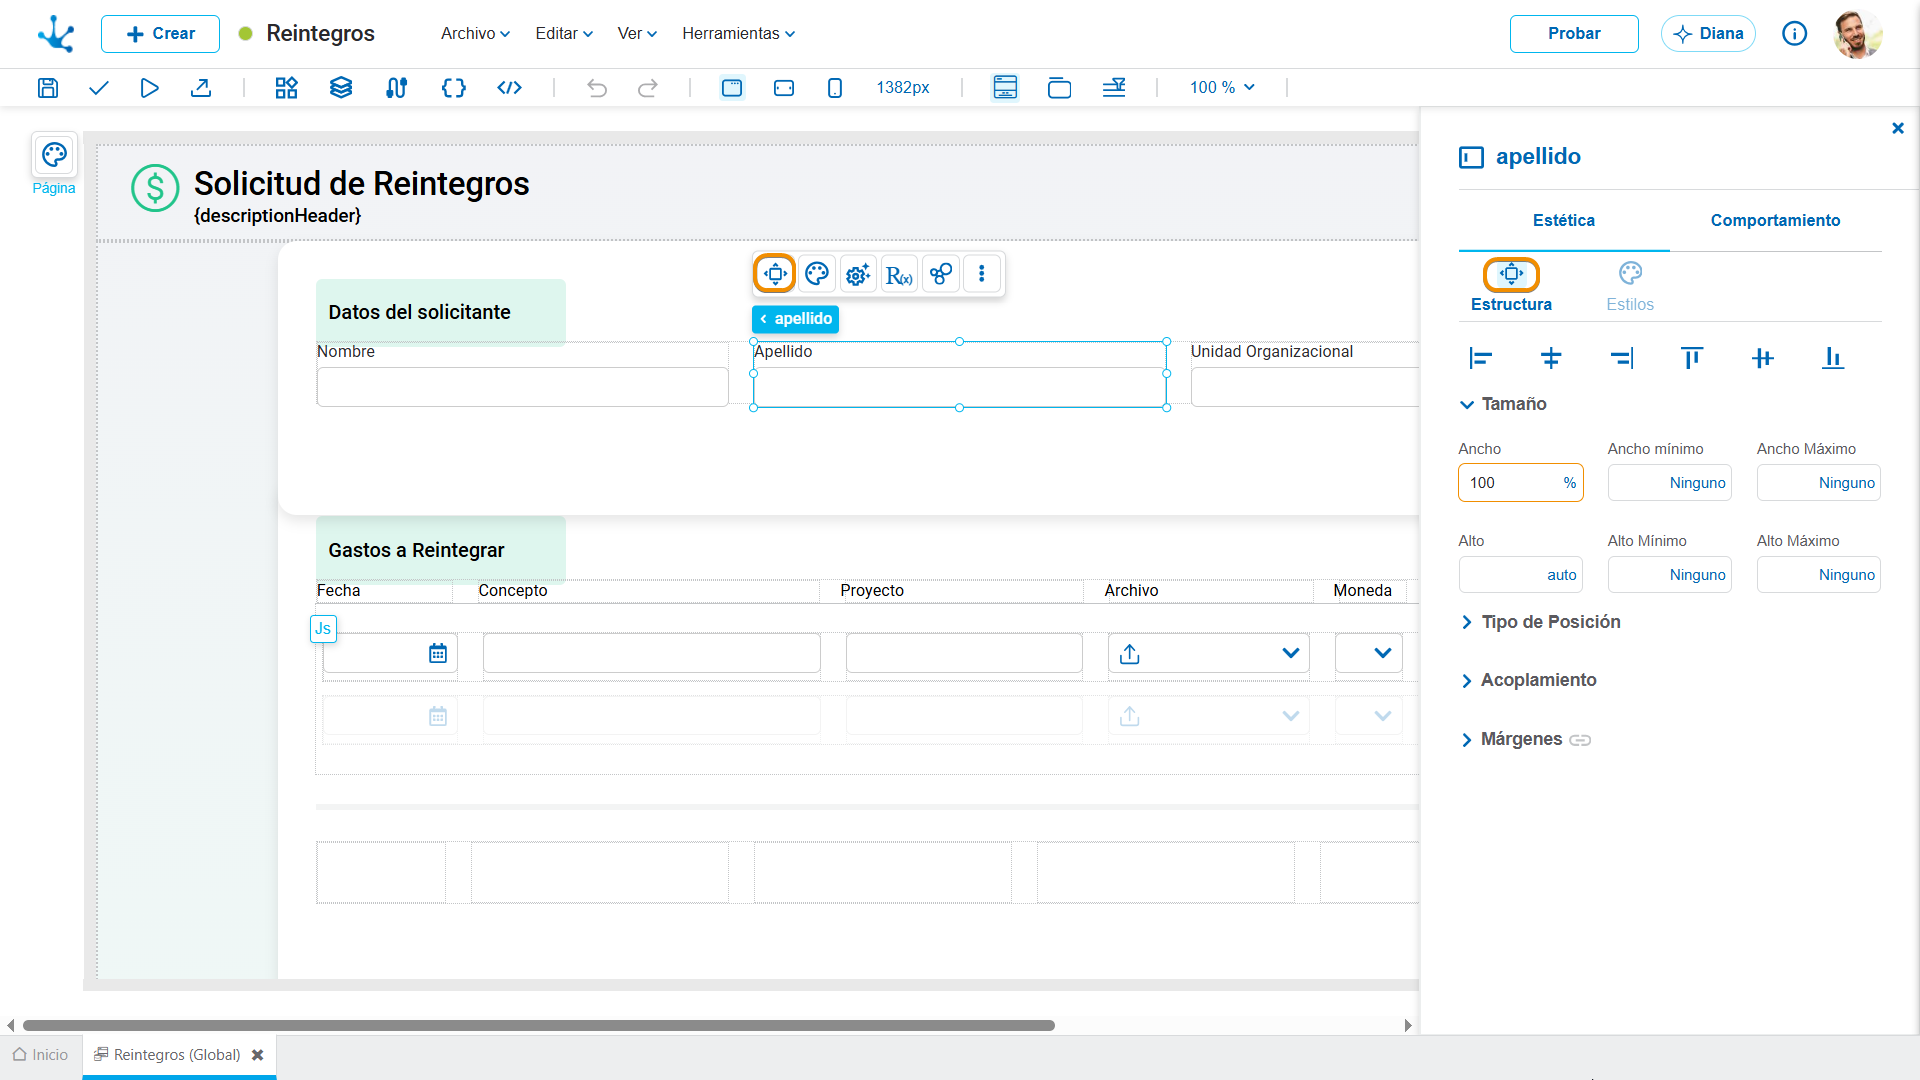Click the Crear button
This screenshot has width=1920, height=1080.
160,34
